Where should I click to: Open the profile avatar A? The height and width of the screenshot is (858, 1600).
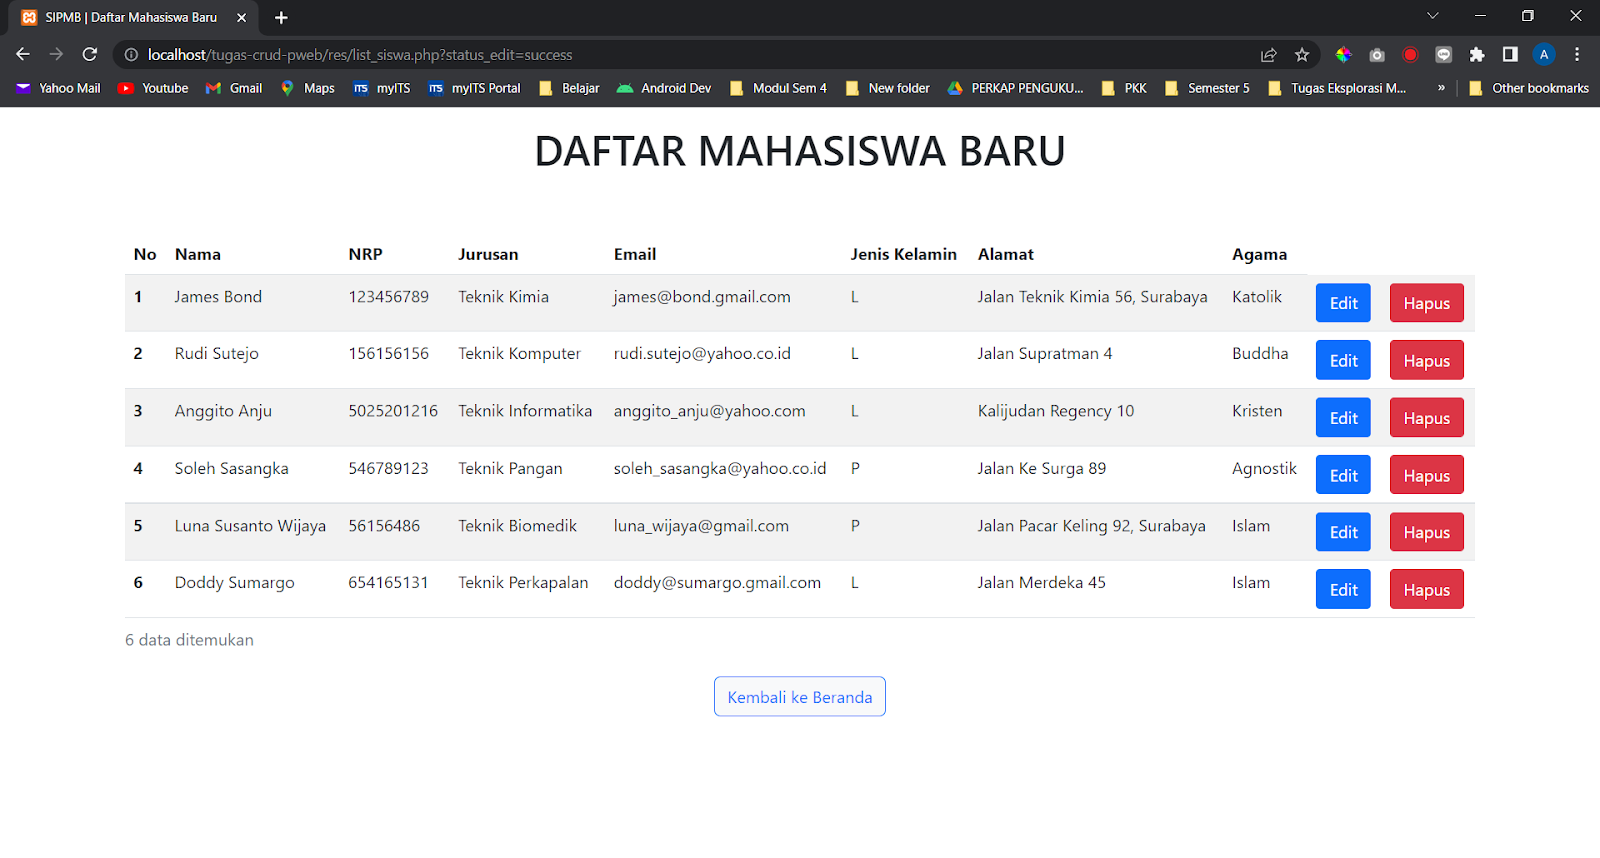coord(1544,55)
